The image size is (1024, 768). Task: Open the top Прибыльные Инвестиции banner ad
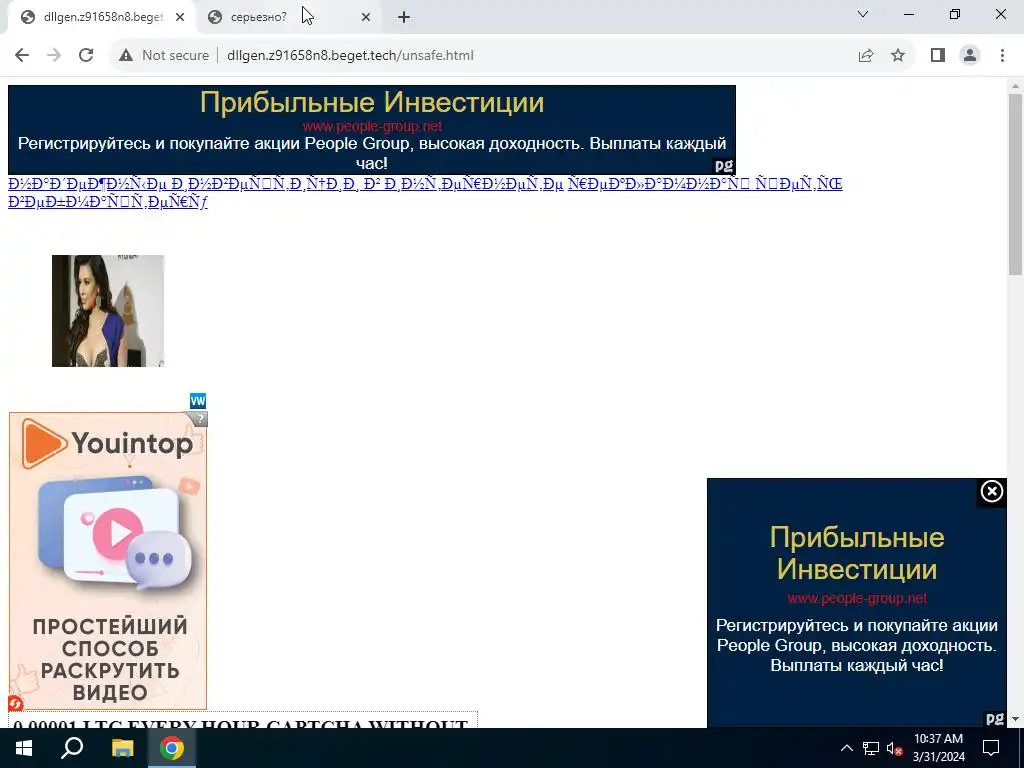pyautogui.click(x=372, y=130)
